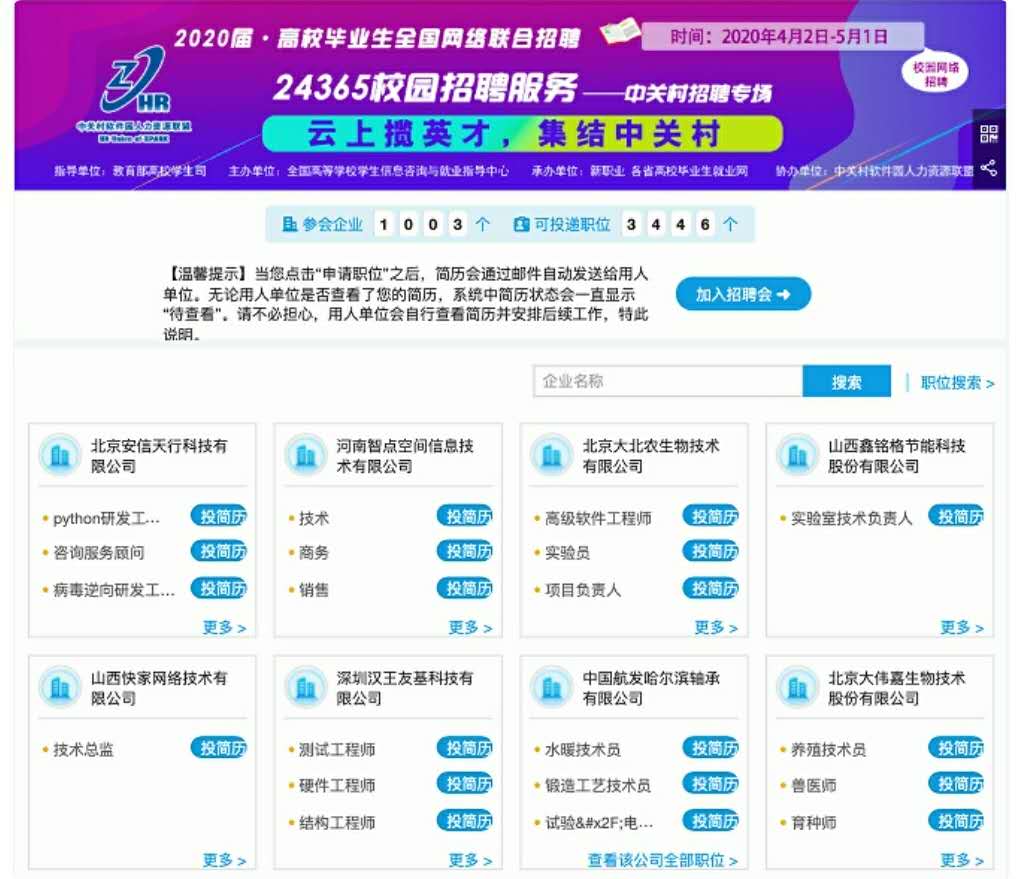Apply to 技术总监 with 投简历

pos(219,748)
